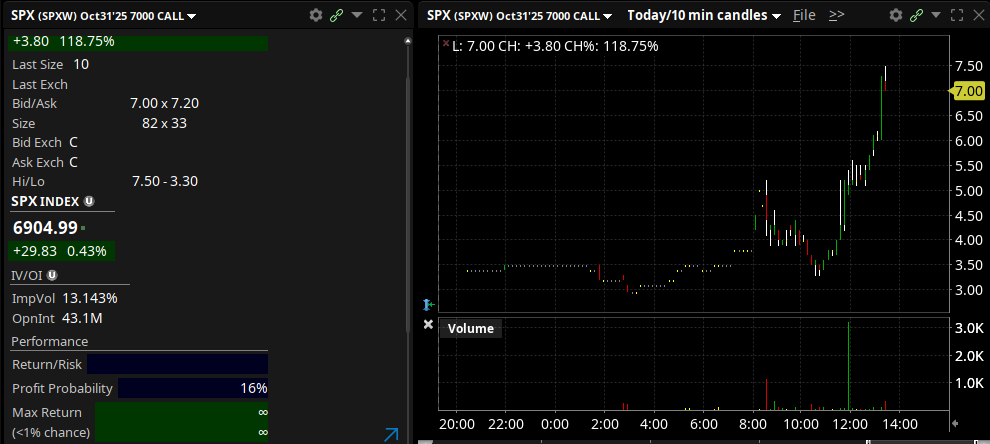The height and width of the screenshot is (444, 990).
Task: Click the OpnInt 43.1M value
Action: tap(82, 318)
